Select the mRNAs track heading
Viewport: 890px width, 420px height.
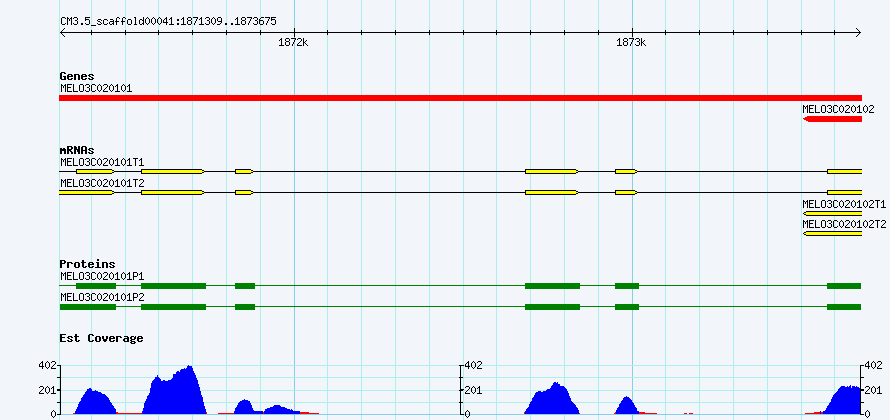click(77, 150)
